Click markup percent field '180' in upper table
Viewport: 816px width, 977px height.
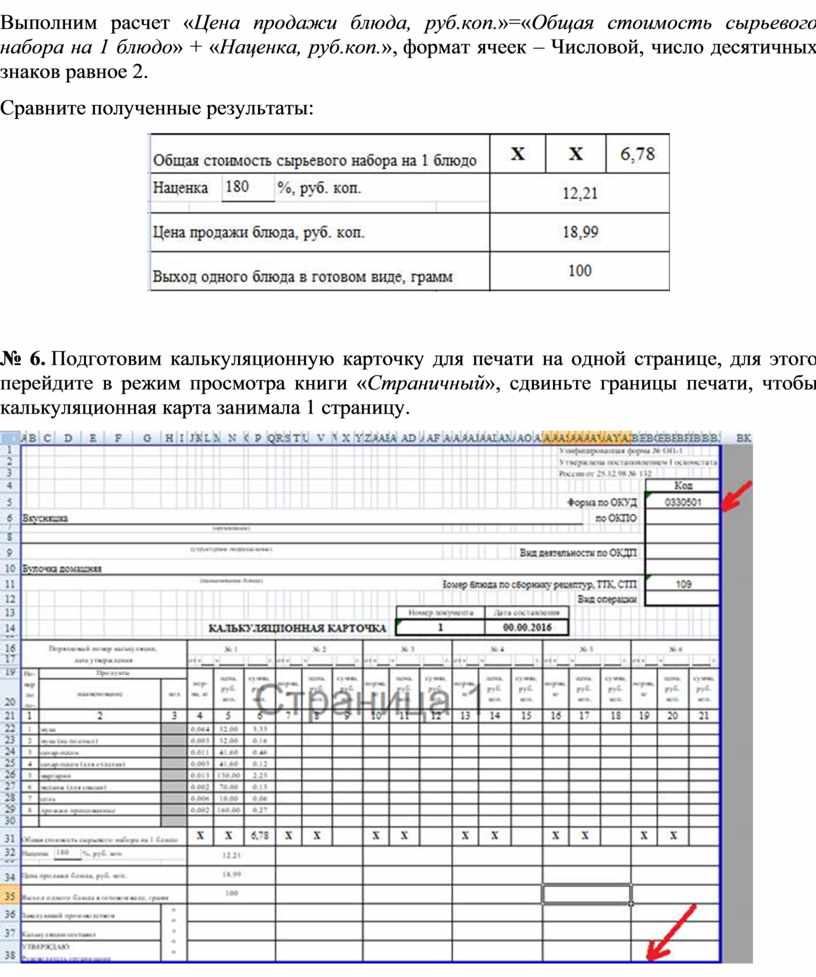point(247,187)
